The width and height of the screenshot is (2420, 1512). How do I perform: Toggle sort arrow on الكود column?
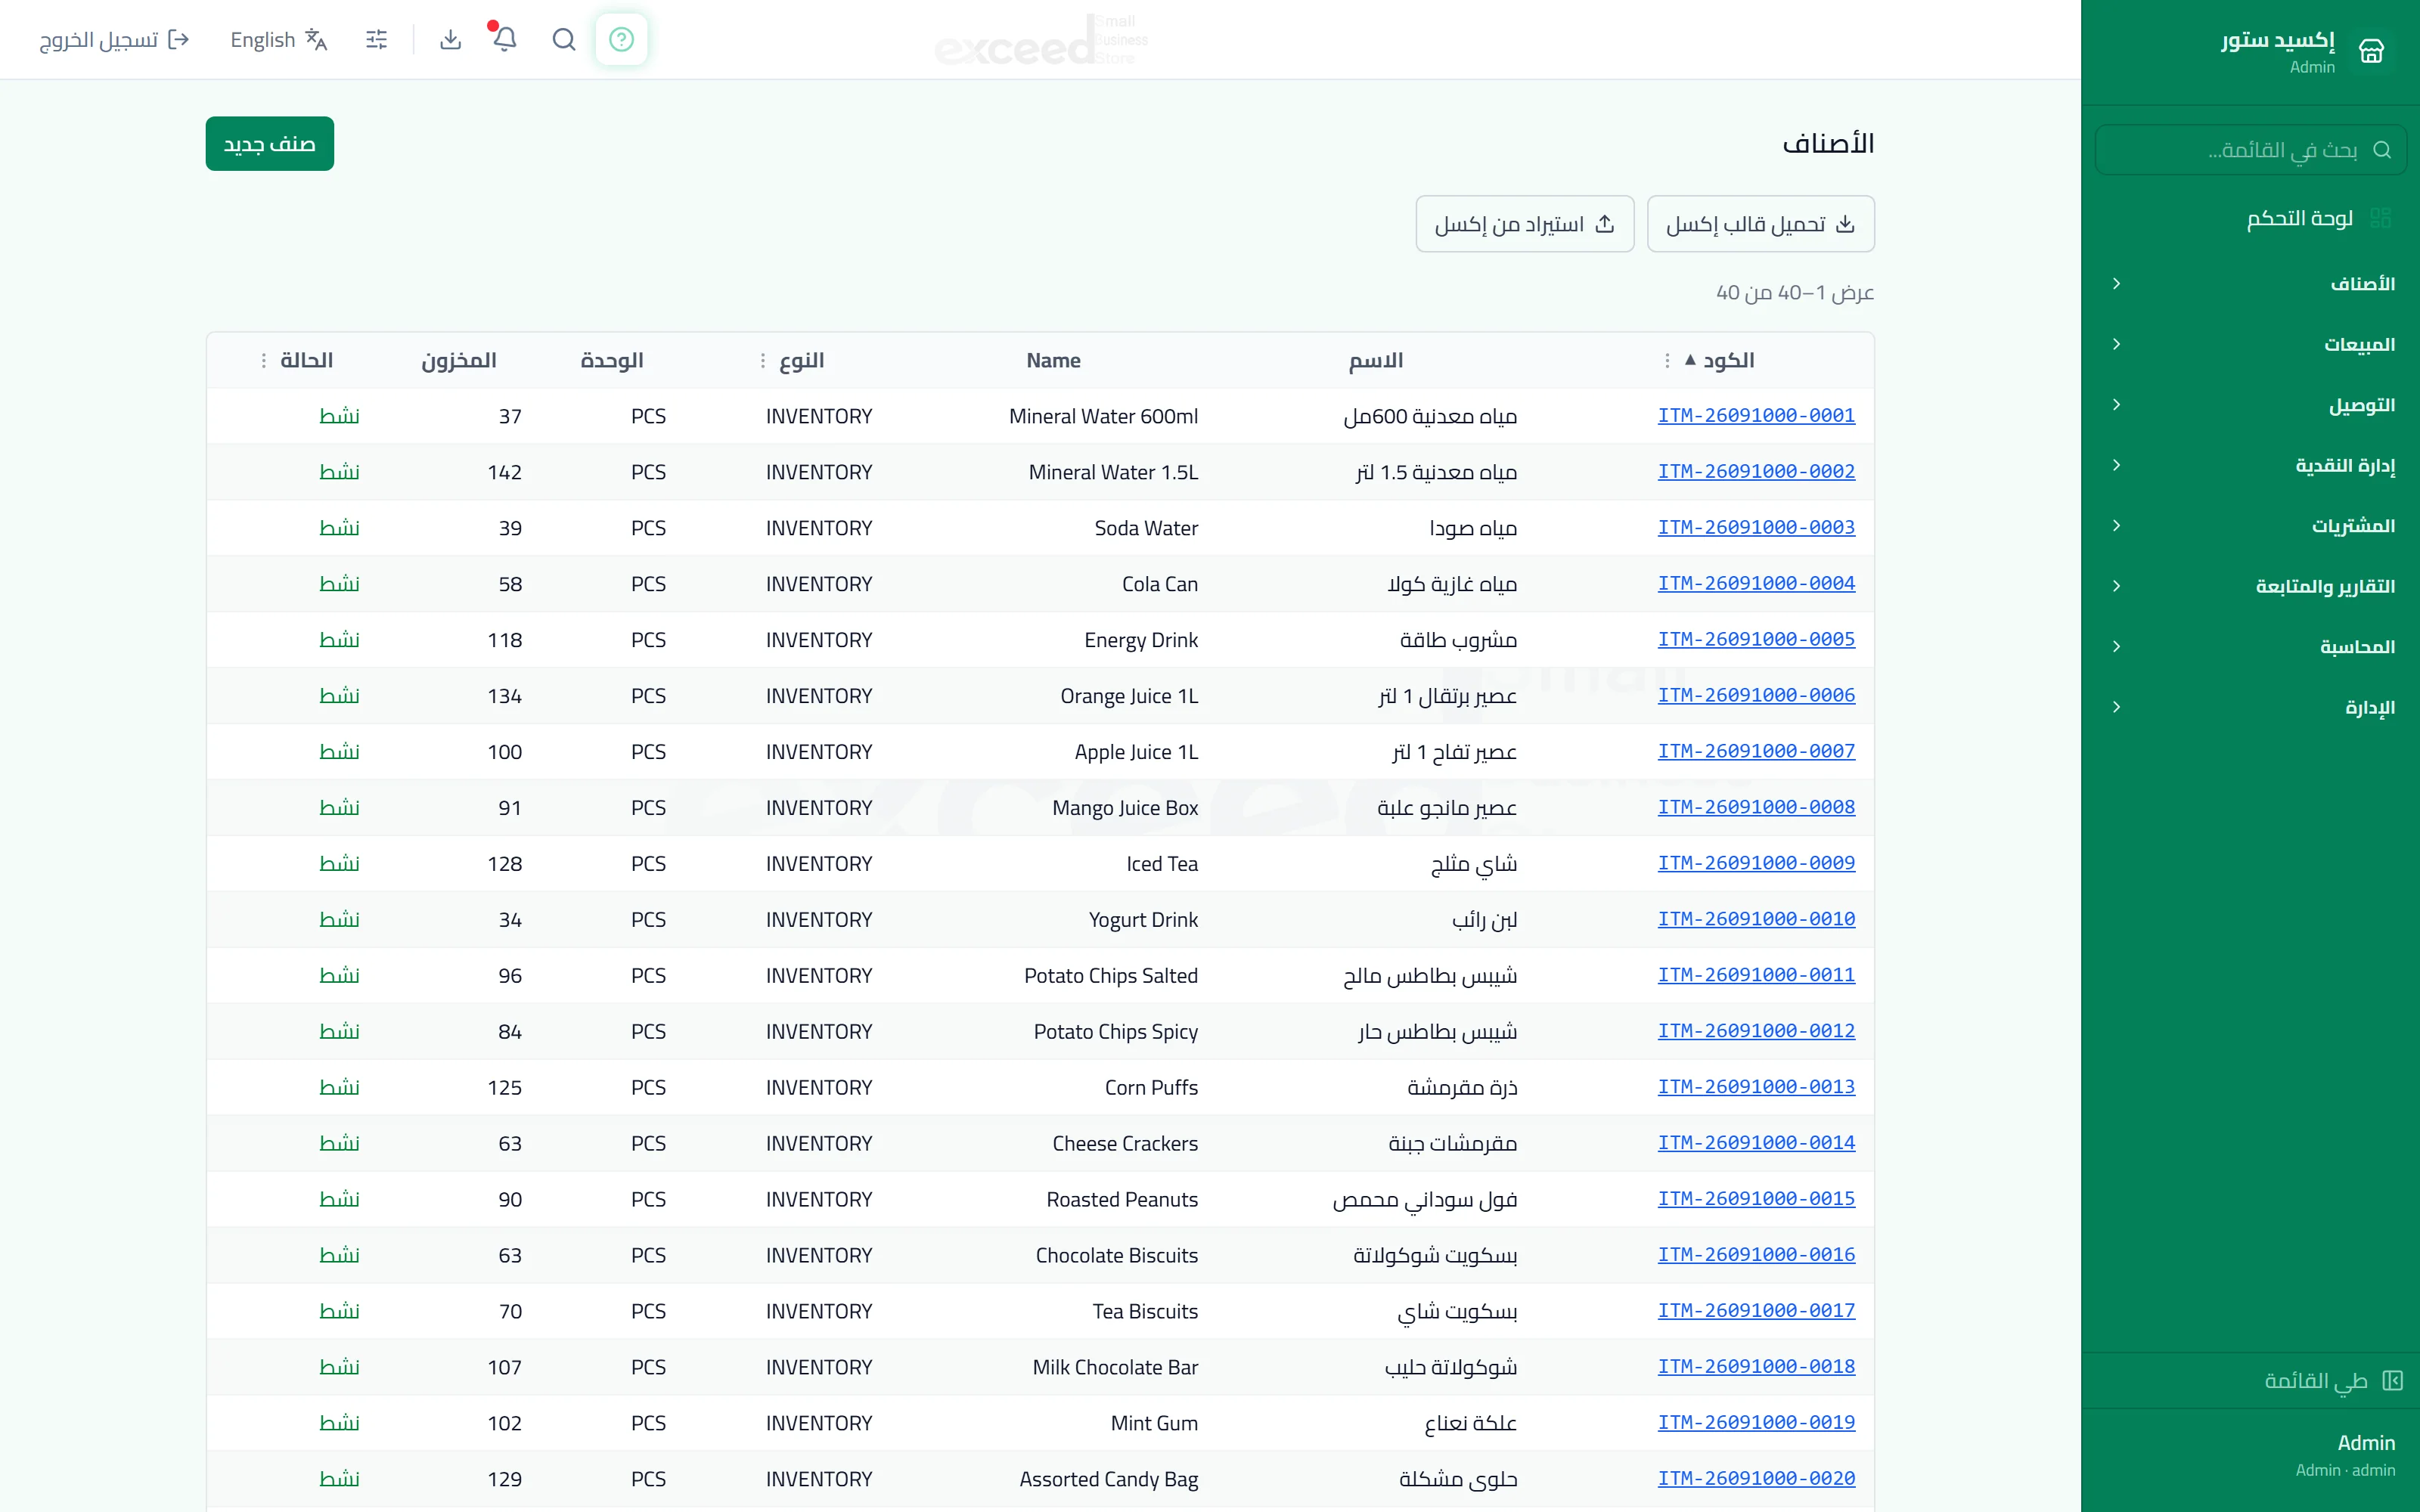pos(1690,360)
